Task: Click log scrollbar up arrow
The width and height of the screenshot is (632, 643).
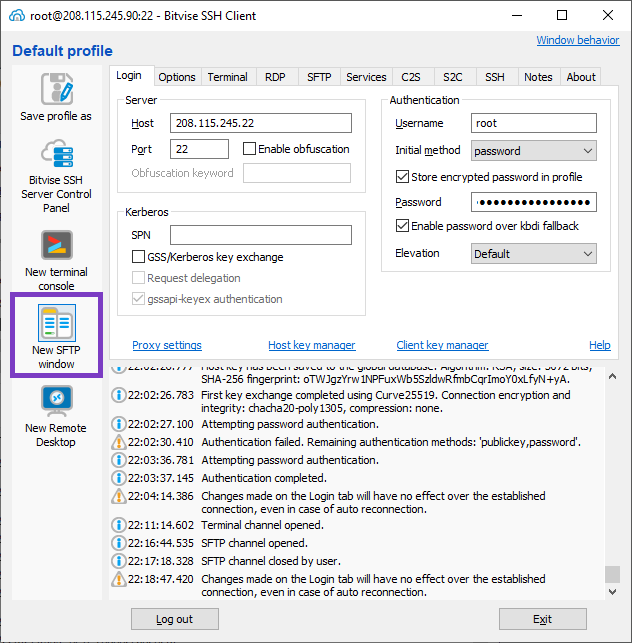Action: tap(612, 376)
